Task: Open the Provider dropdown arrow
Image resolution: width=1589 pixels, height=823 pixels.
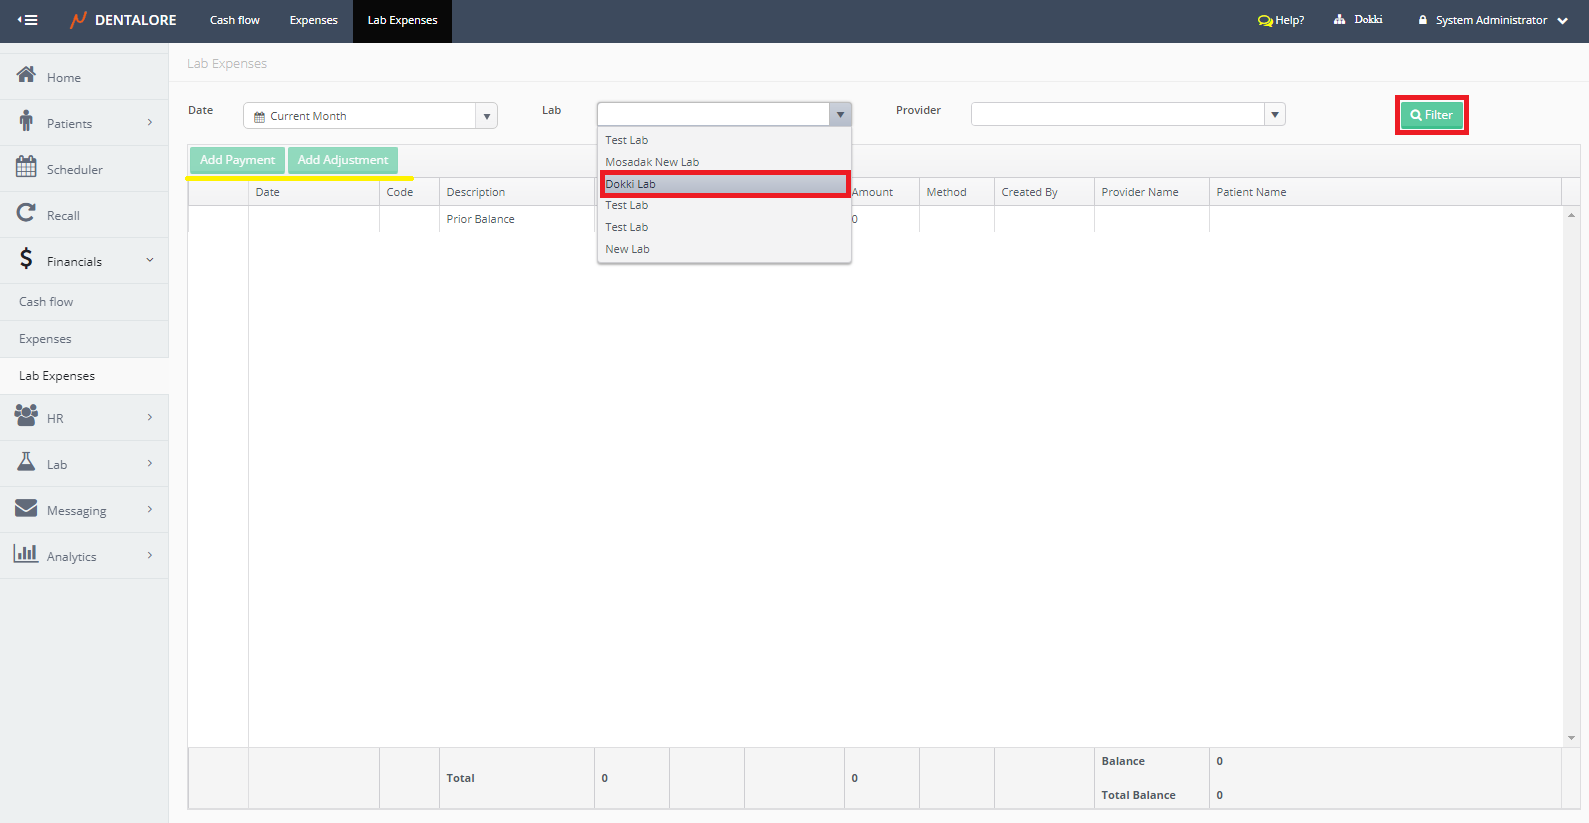Action: click(x=1275, y=115)
